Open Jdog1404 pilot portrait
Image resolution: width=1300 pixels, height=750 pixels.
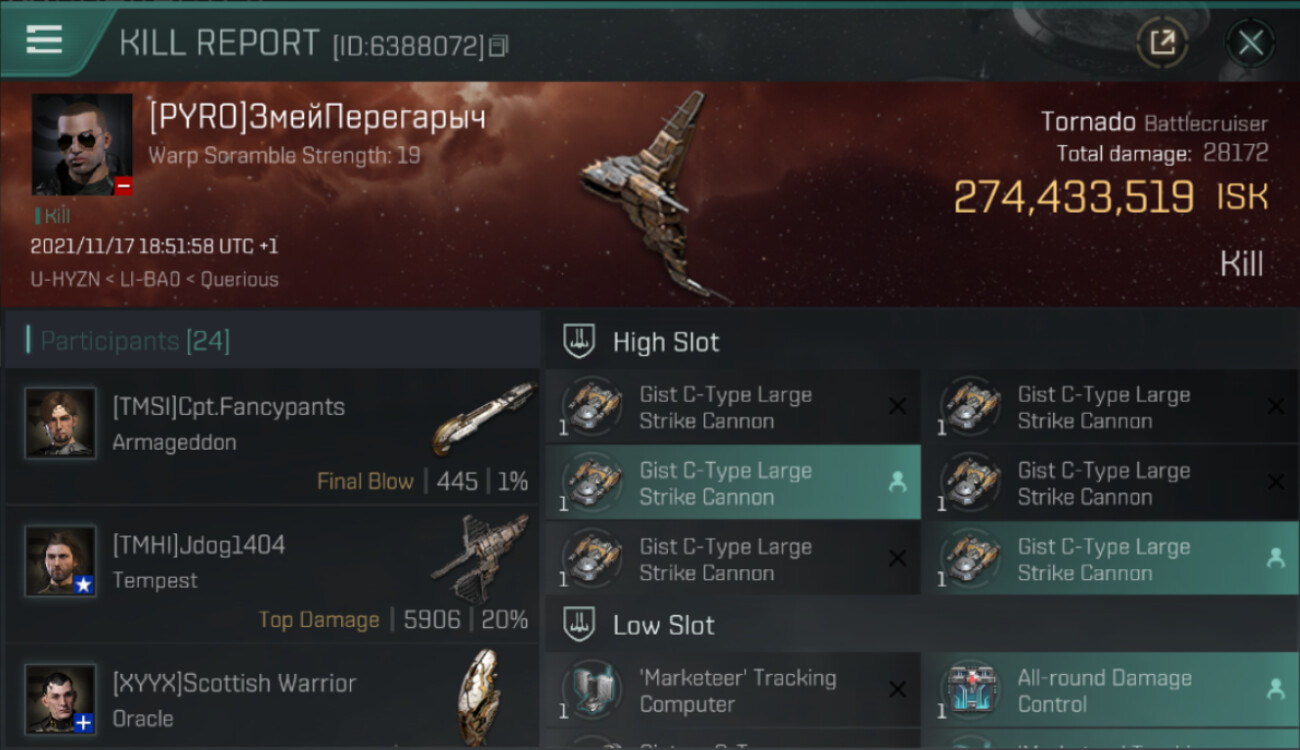click(61, 561)
